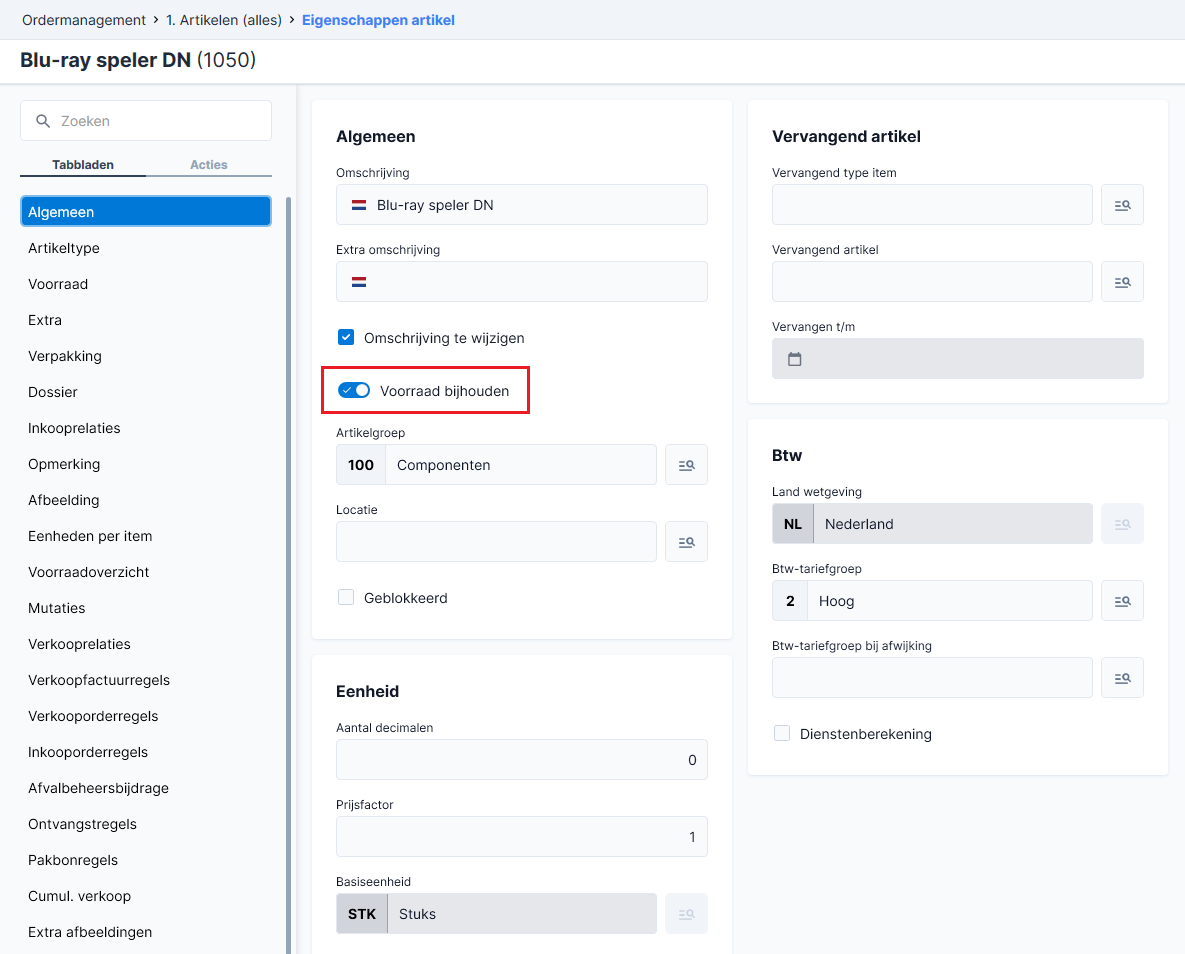Click lookup icon for Vervangend artikel

pos(1122,282)
